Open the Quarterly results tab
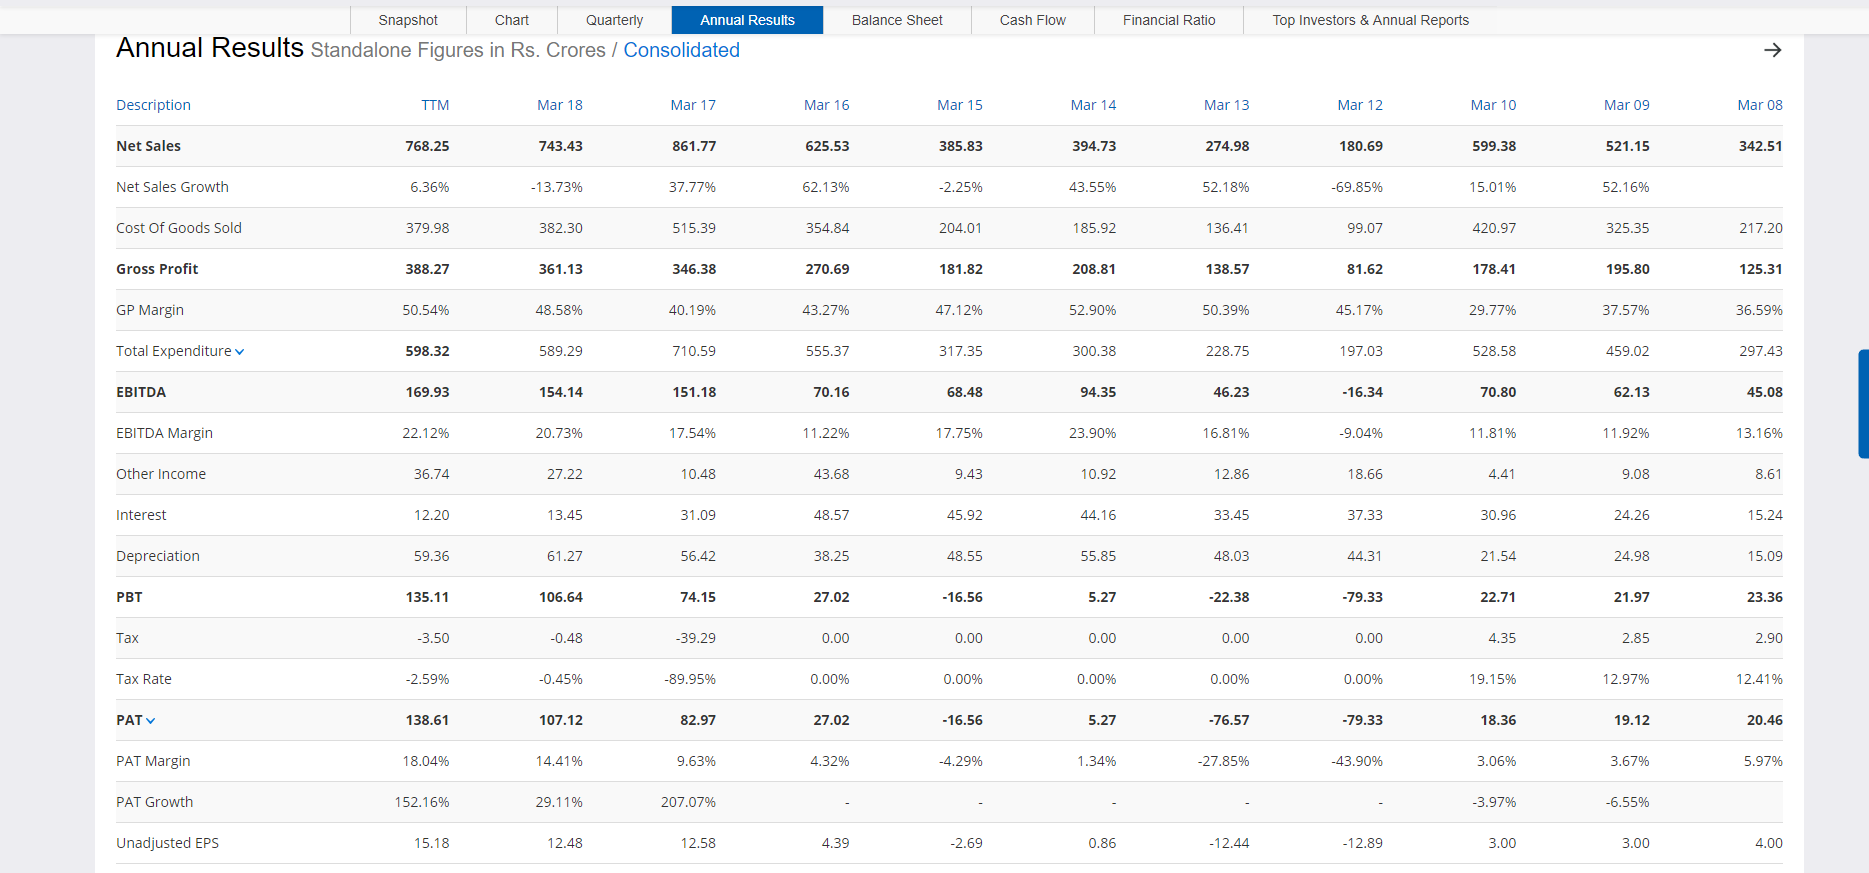1869x873 pixels. [x=614, y=20]
